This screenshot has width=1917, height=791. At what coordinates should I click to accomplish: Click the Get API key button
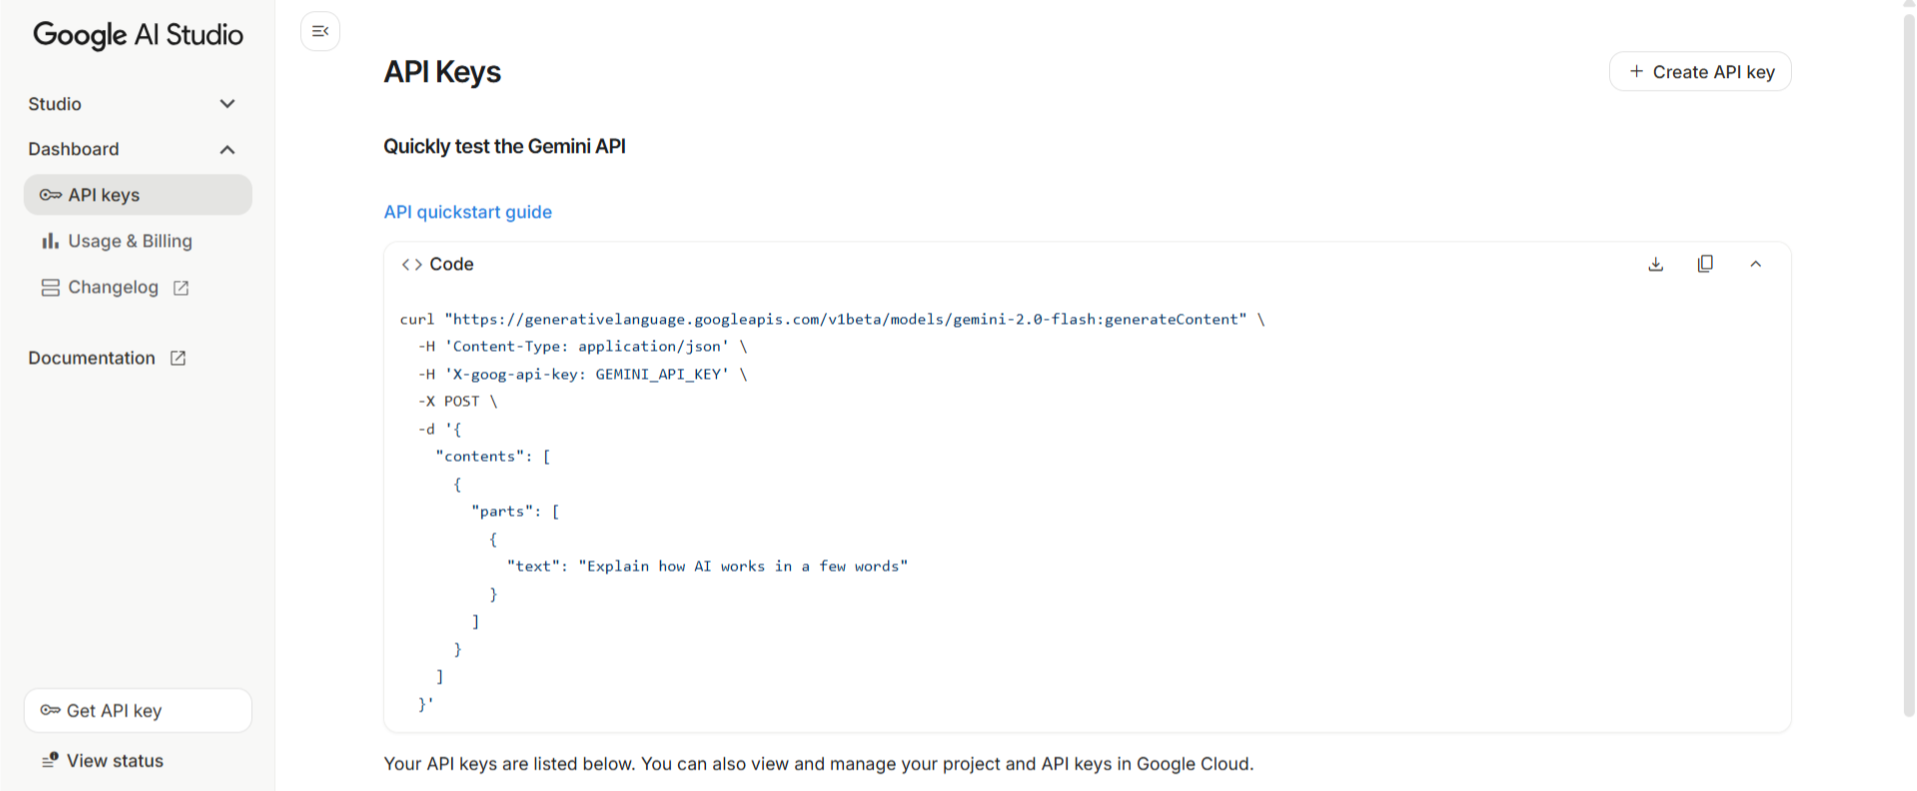[138, 710]
